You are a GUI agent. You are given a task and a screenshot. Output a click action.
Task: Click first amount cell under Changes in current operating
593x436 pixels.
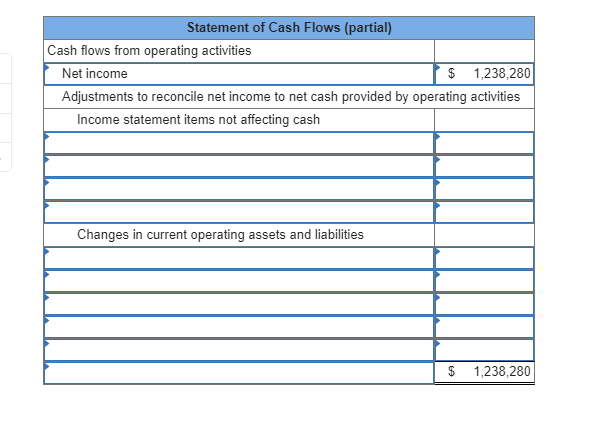tap(484, 258)
